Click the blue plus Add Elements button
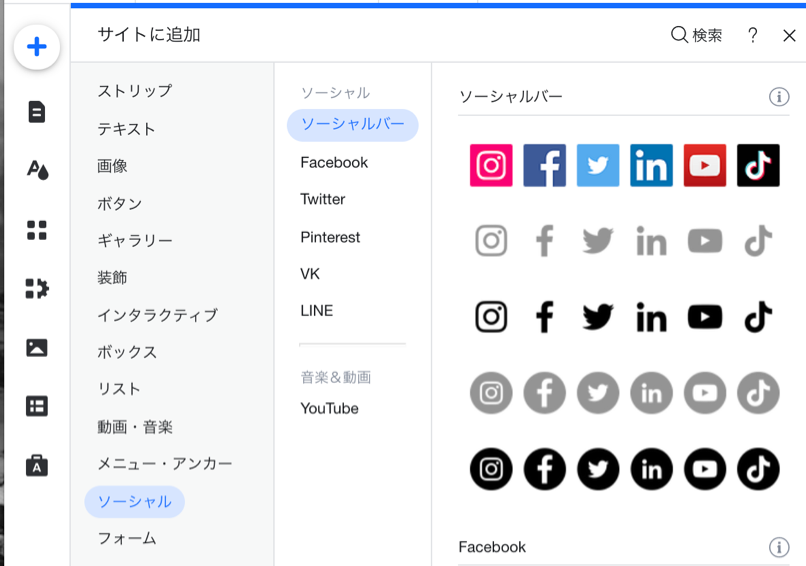This screenshot has width=806, height=566. 36,47
